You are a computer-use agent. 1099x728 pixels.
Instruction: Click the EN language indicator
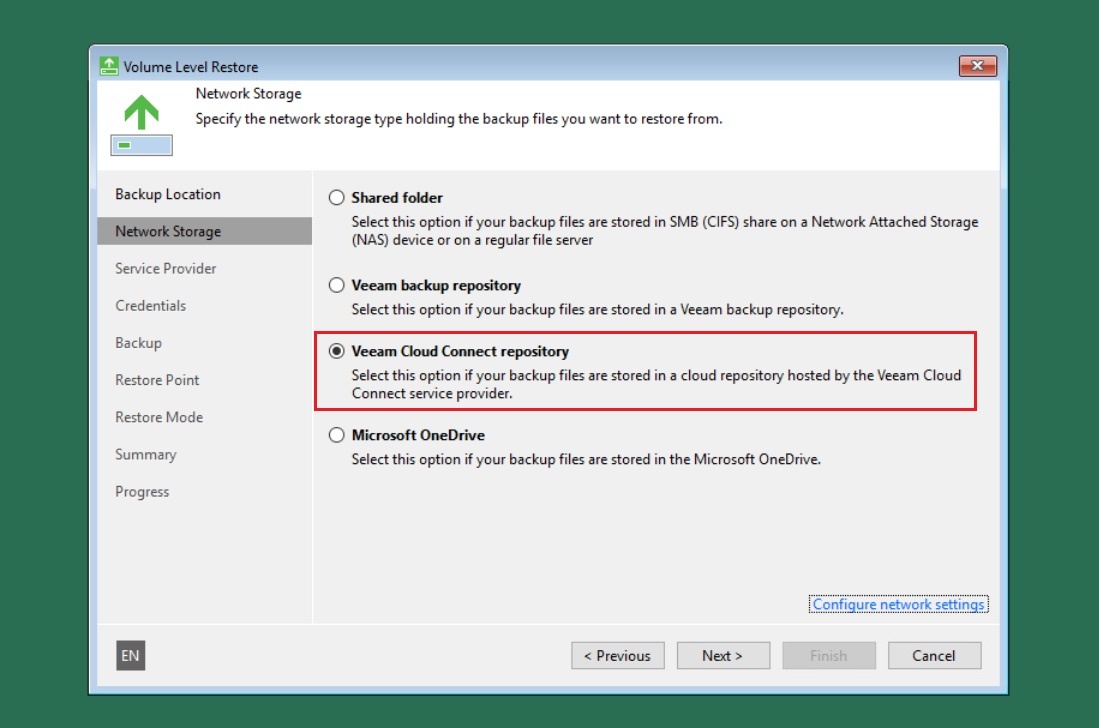coord(130,656)
